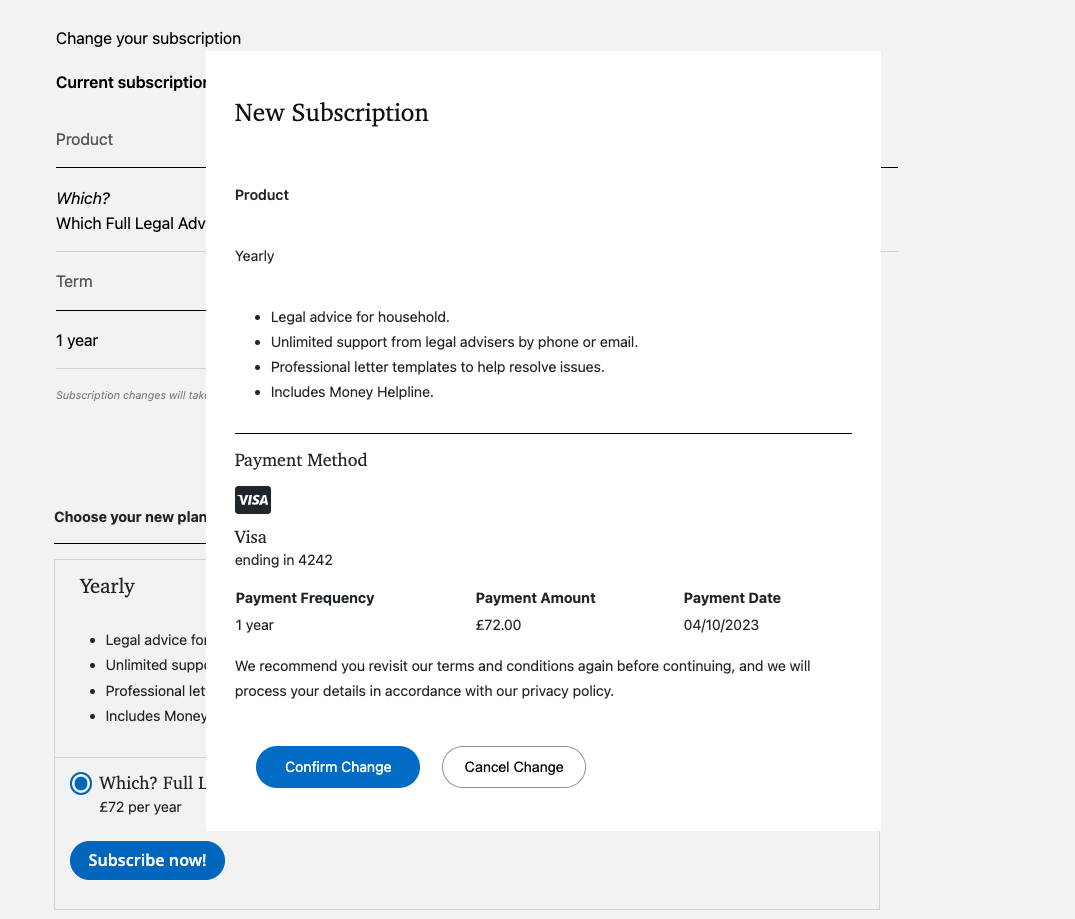Screen dimensions: 1075x919
Task: Select the Which? Full Legal radio button
Action: (x=81, y=784)
